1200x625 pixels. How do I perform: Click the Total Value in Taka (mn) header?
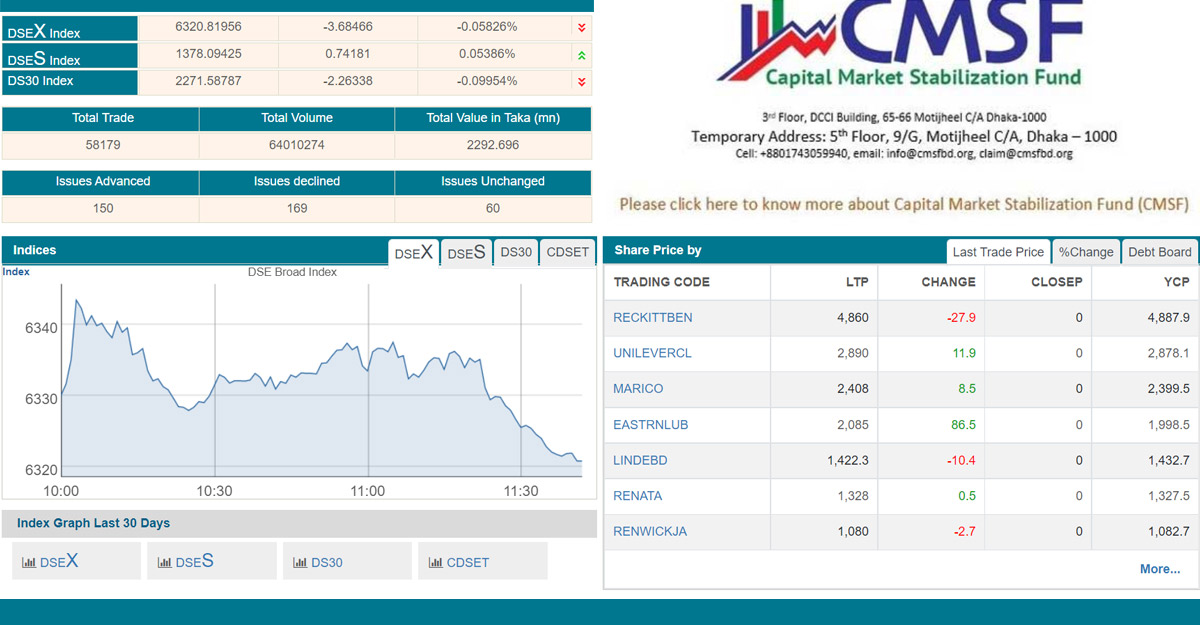493,118
